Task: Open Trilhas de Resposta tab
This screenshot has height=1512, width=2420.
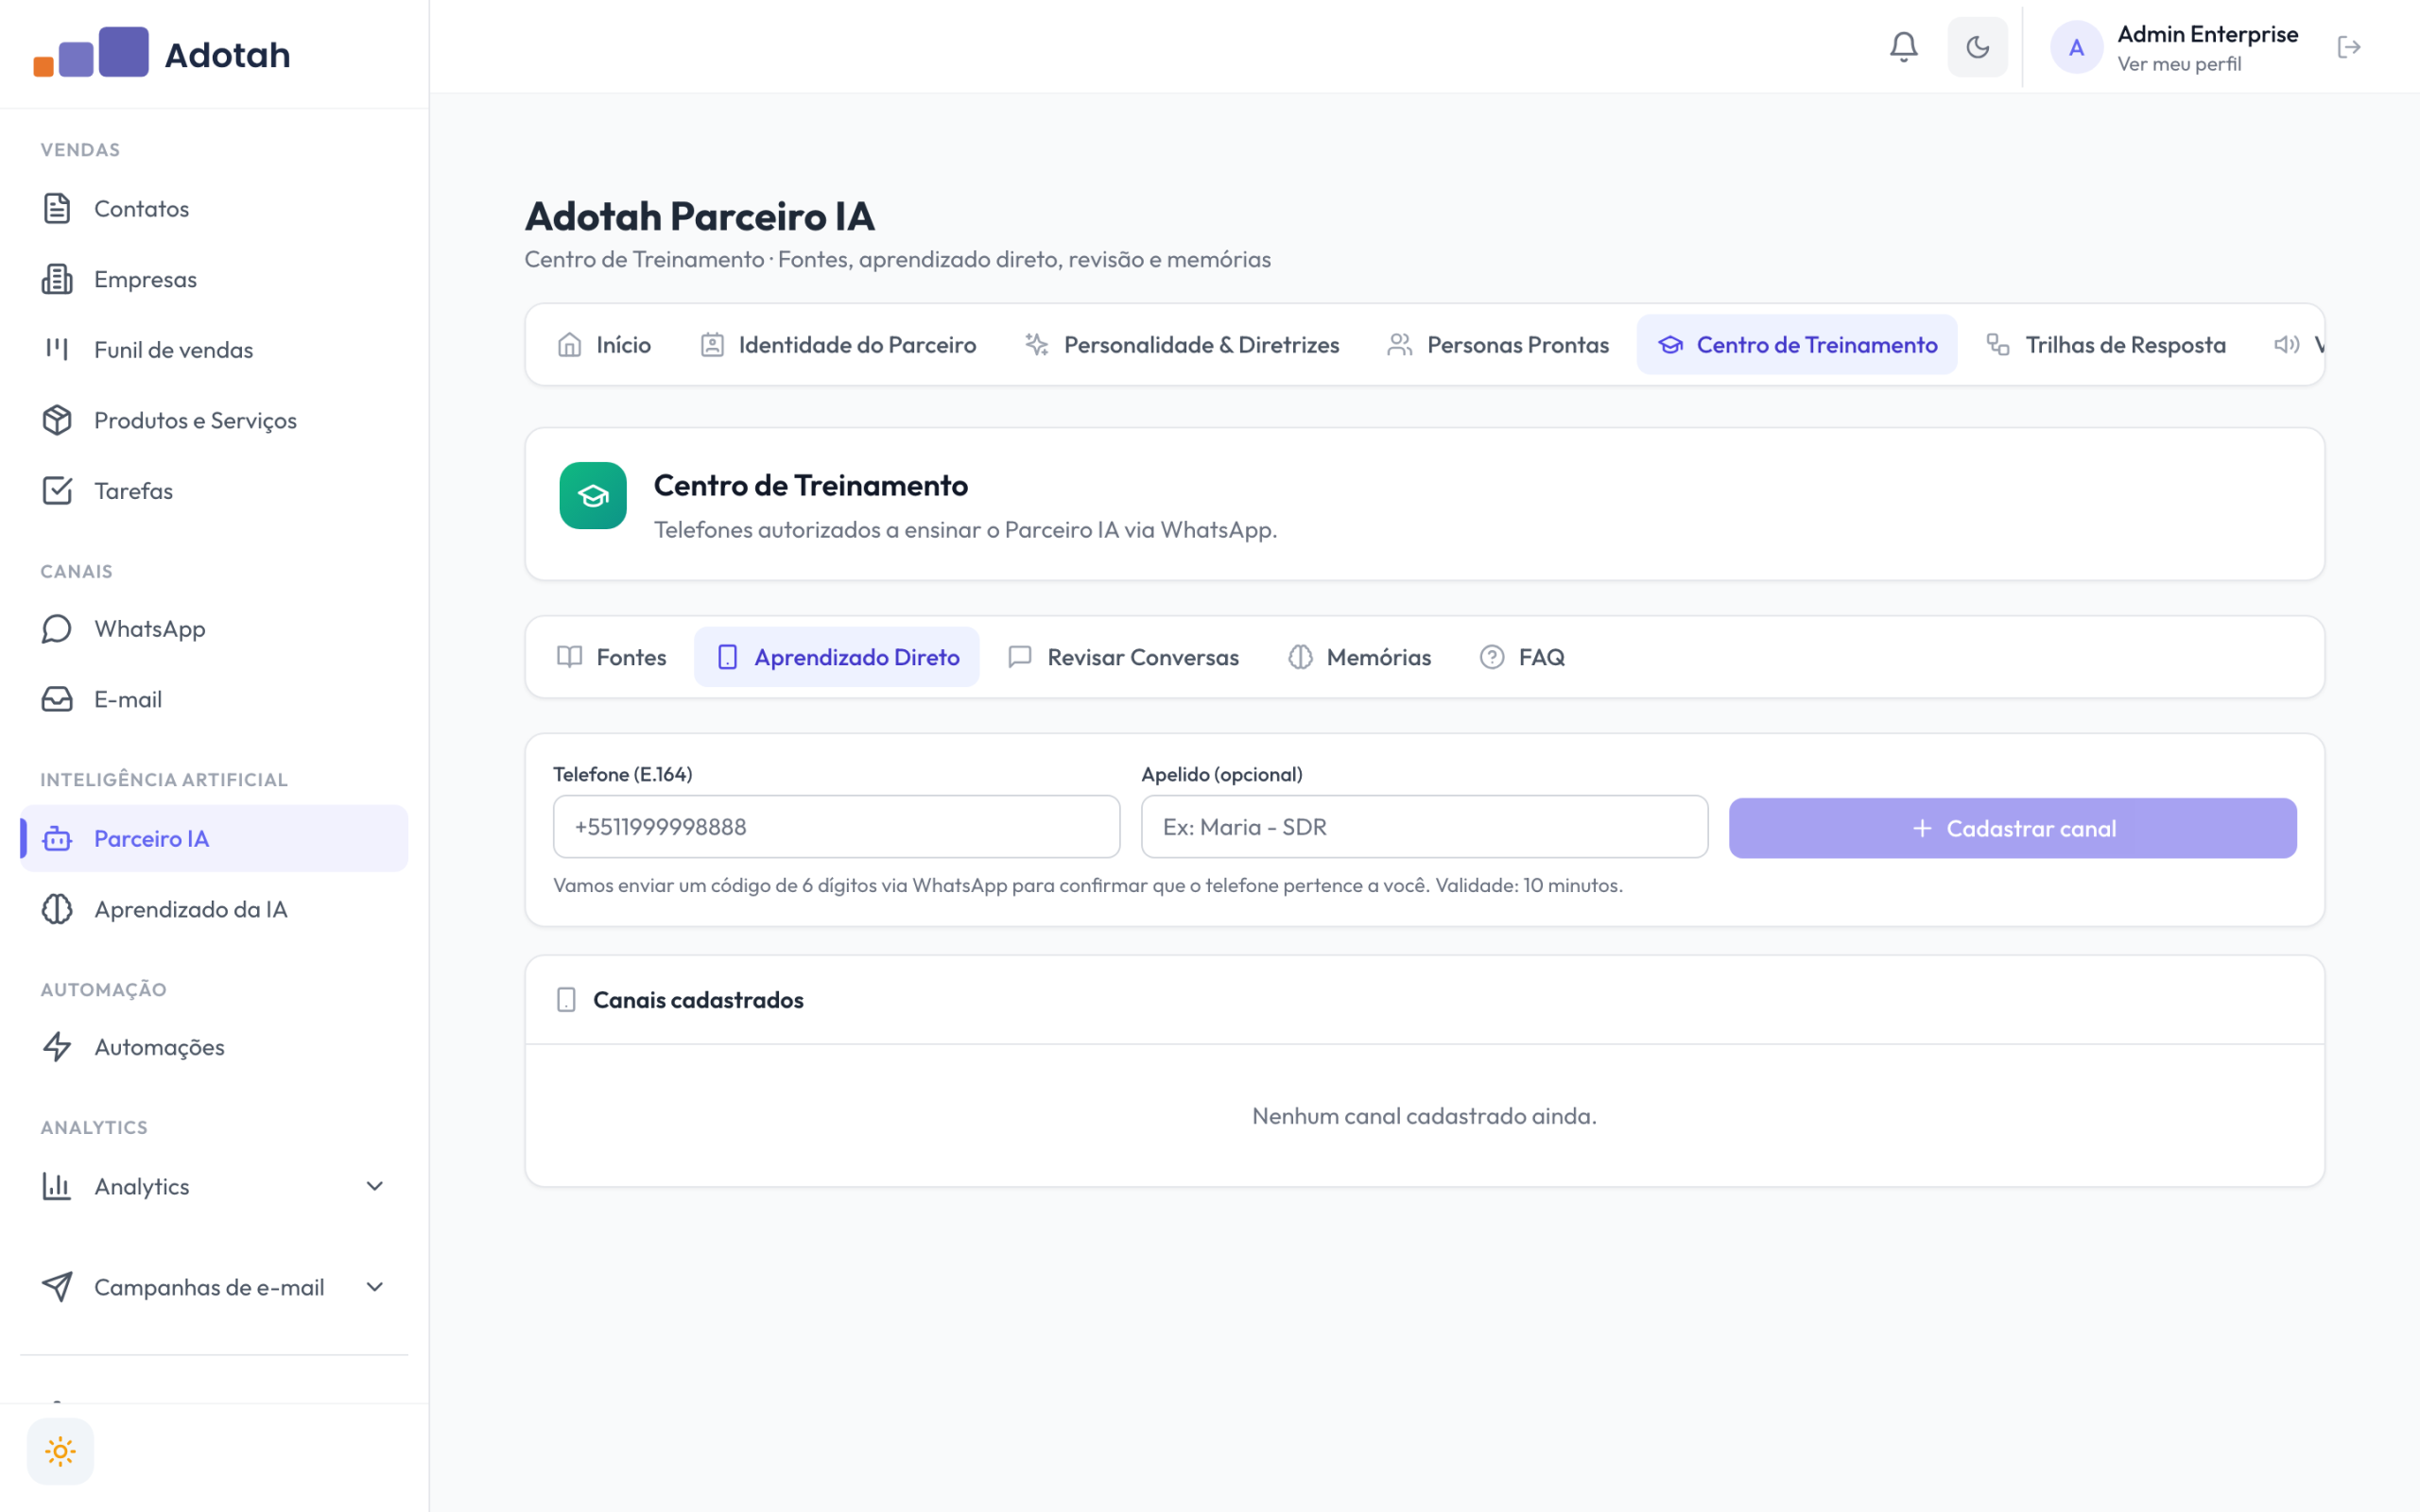Action: (2106, 345)
